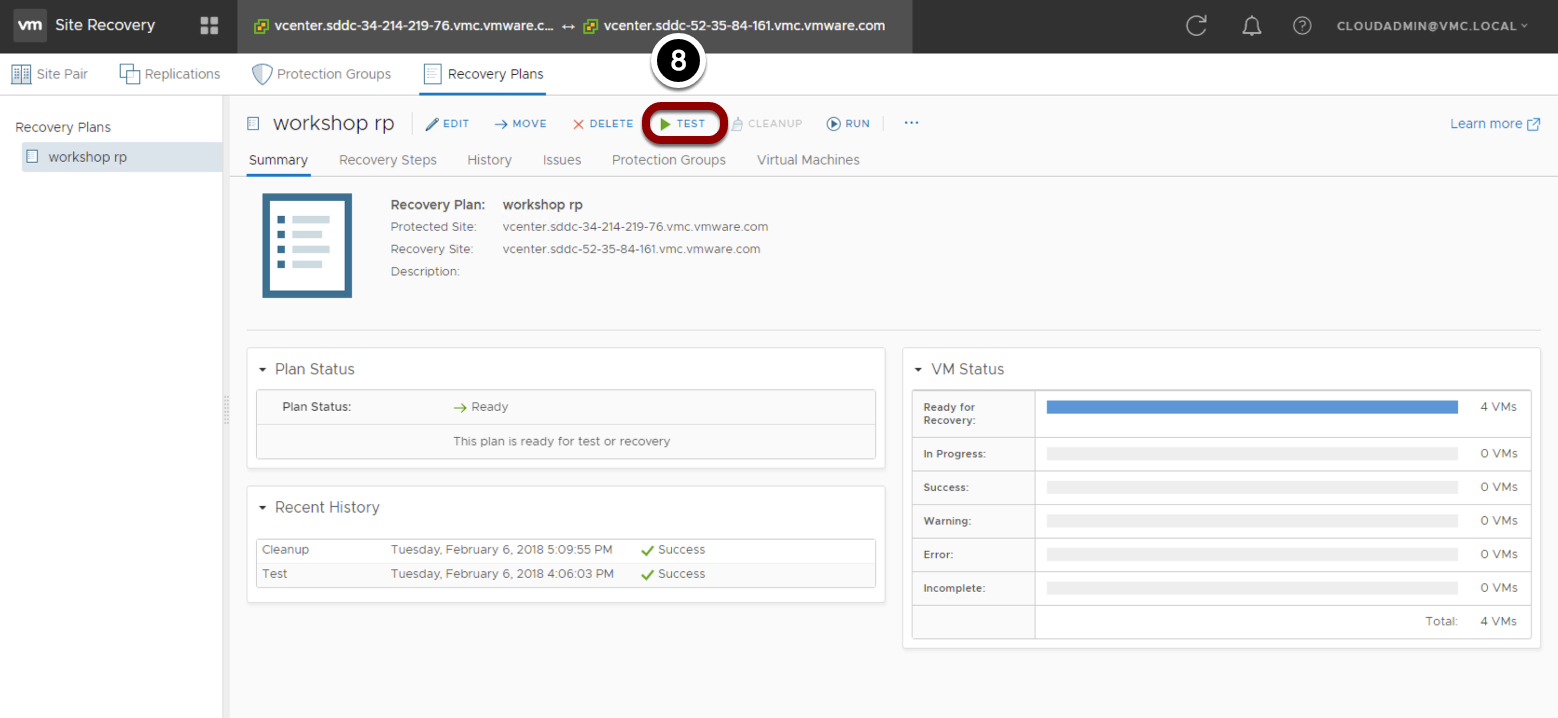Click the MOVE arrow button
1558x718 pixels.
(521, 124)
